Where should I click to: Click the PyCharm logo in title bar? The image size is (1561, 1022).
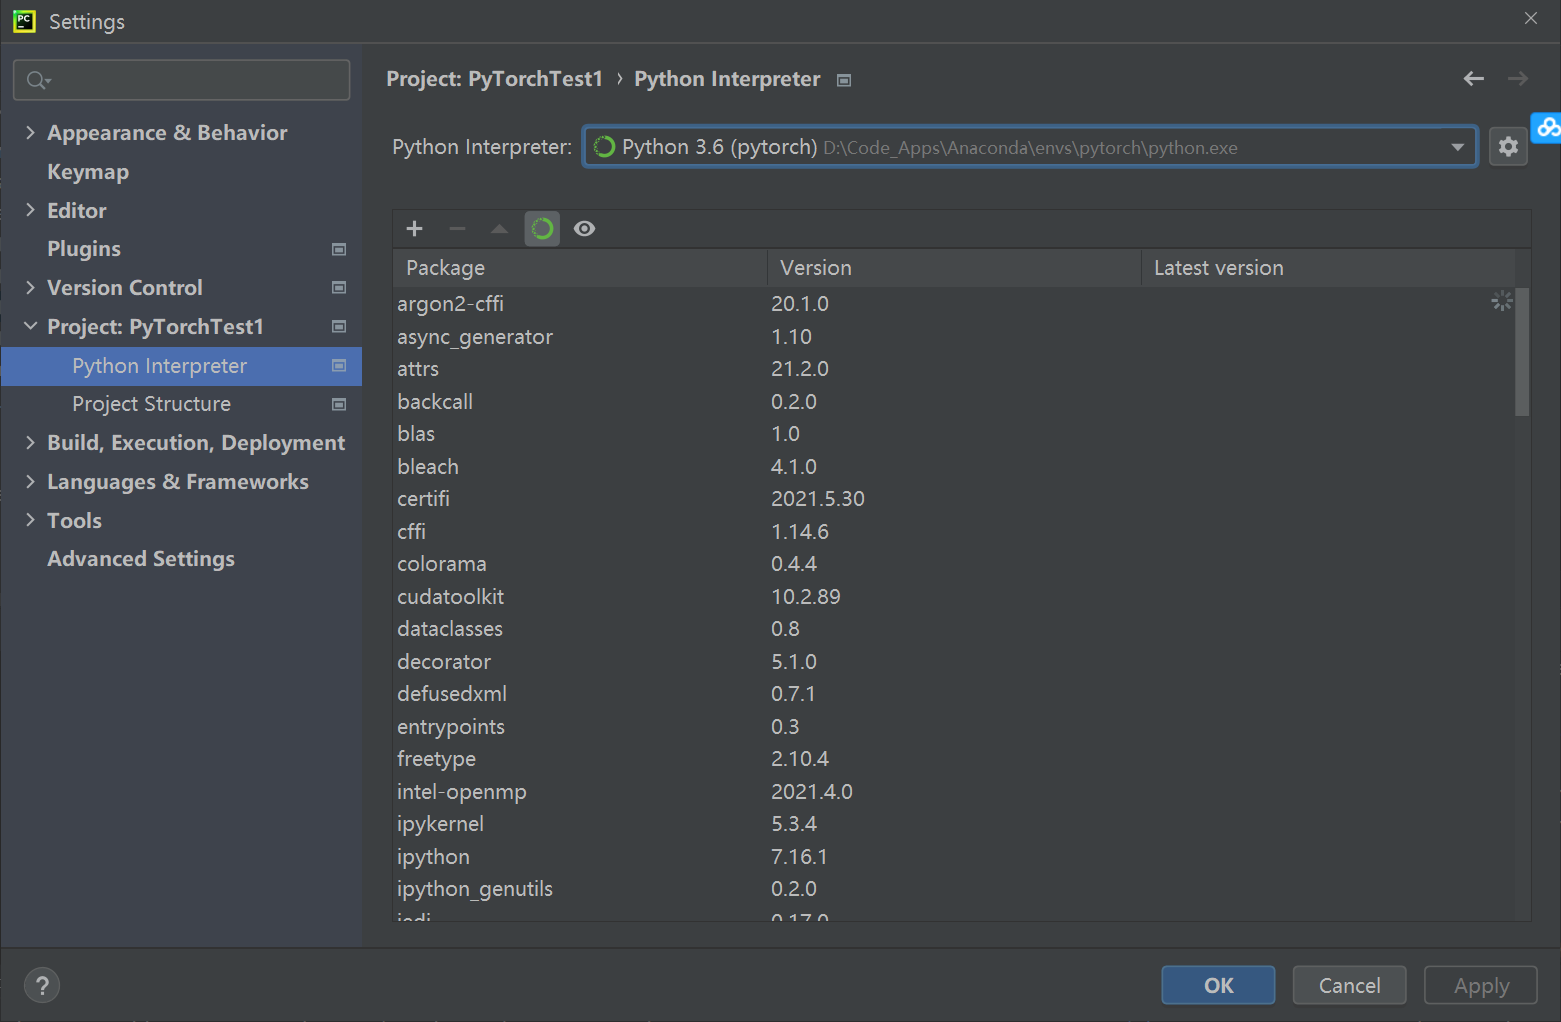coord(24,21)
